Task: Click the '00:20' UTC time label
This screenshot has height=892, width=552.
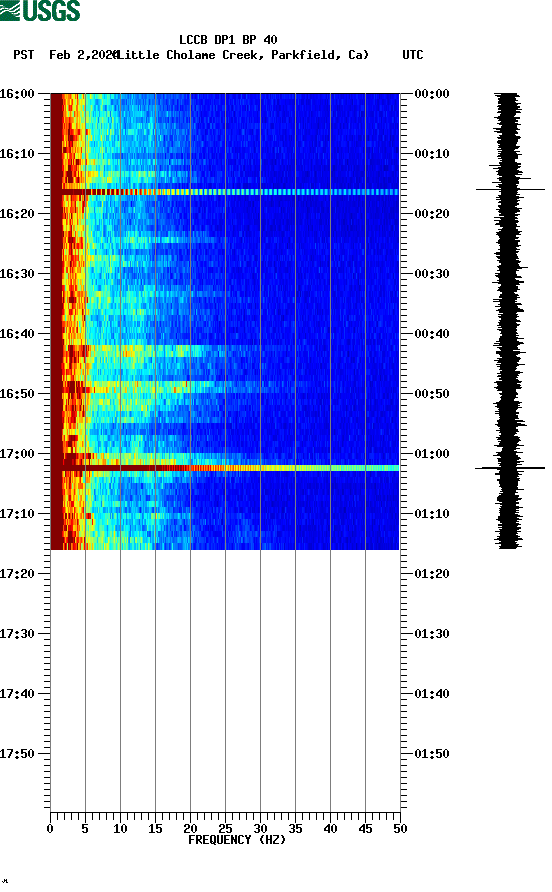Action: tap(432, 214)
